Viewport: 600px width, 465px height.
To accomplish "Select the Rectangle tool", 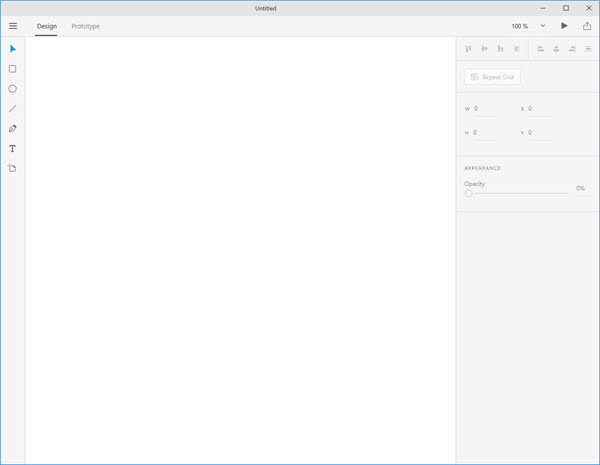I will tap(13, 69).
